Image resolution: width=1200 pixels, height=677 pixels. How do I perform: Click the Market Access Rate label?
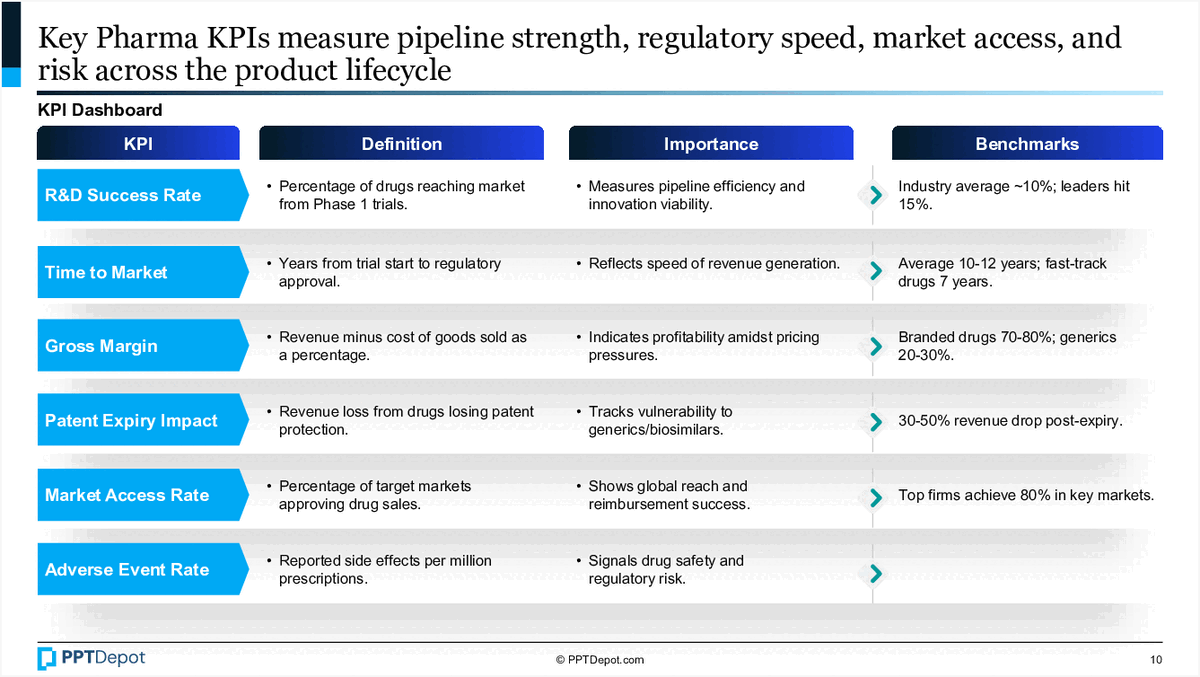pos(127,495)
